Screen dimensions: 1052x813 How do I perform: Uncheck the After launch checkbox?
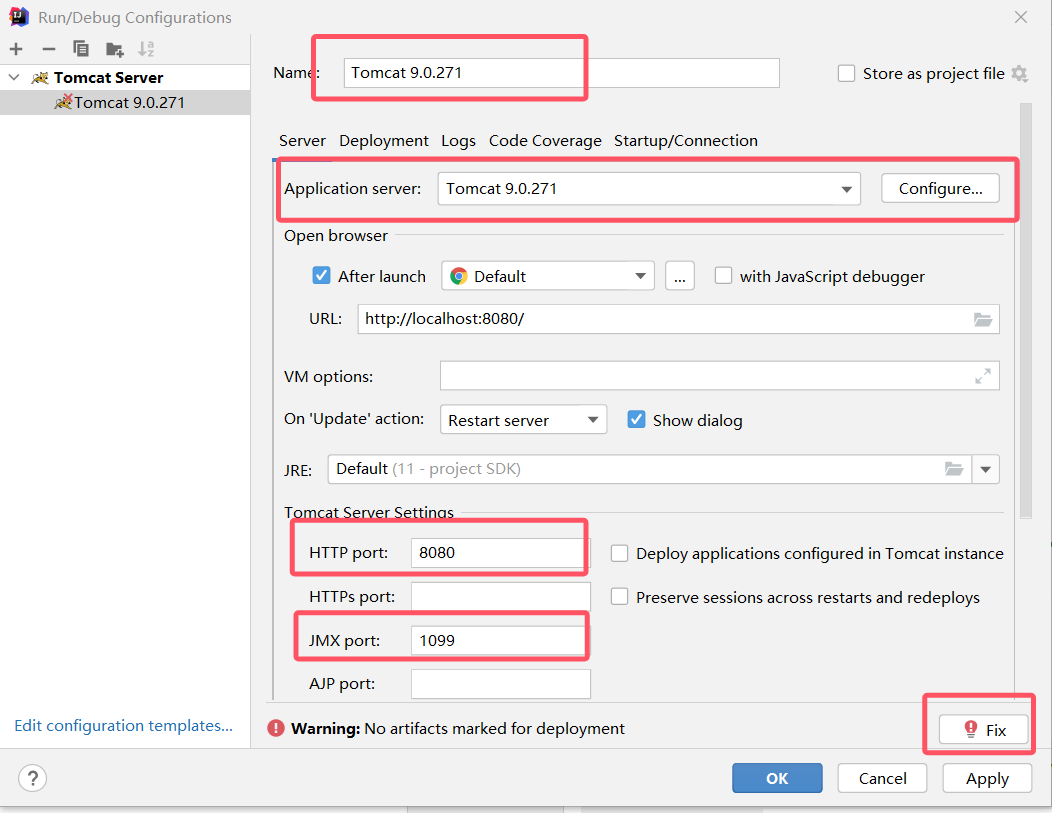click(321, 276)
